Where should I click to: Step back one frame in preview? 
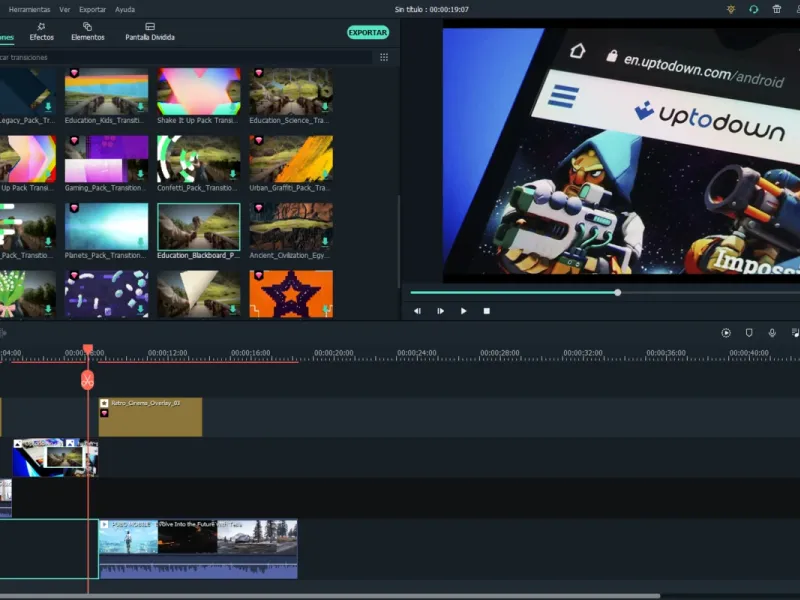click(x=417, y=311)
